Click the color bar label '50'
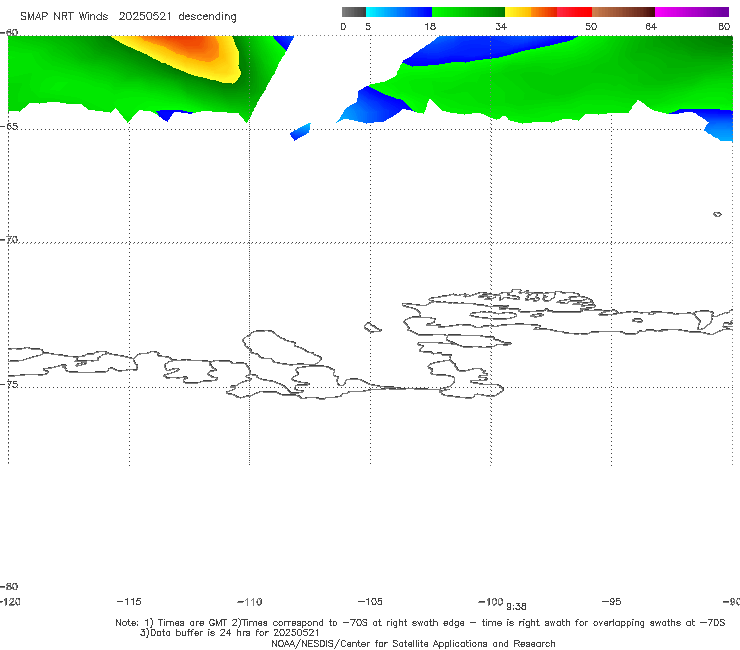This screenshot has height=650, width=740. pos(591,27)
